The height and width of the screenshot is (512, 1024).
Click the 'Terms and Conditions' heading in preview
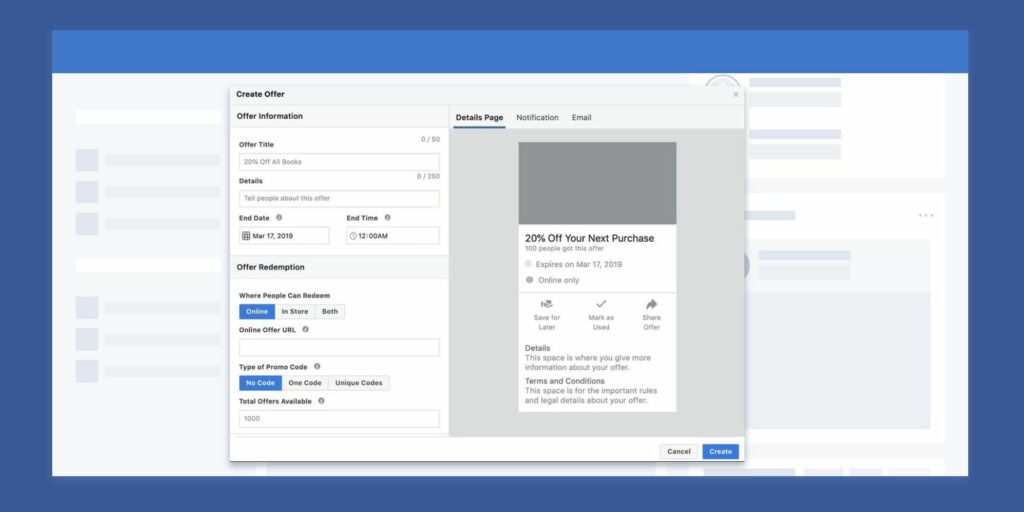[x=565, y=381]
